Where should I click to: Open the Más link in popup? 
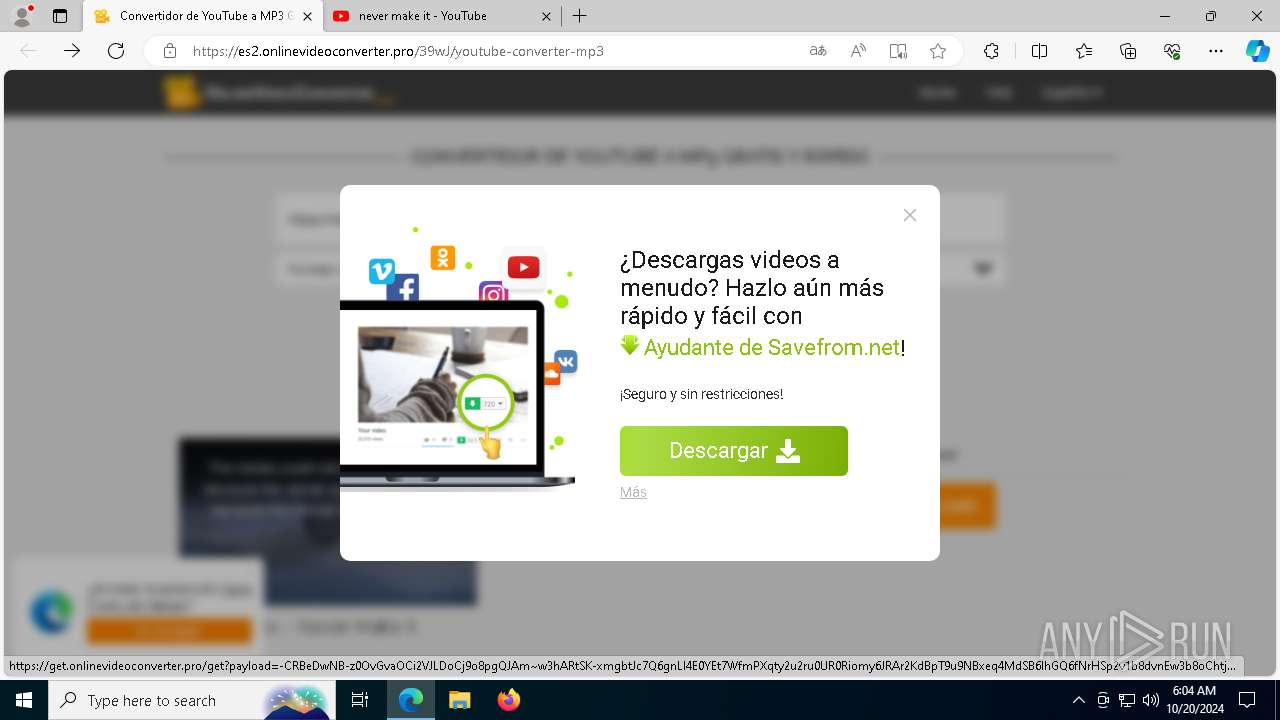click(x=633, y=492)
